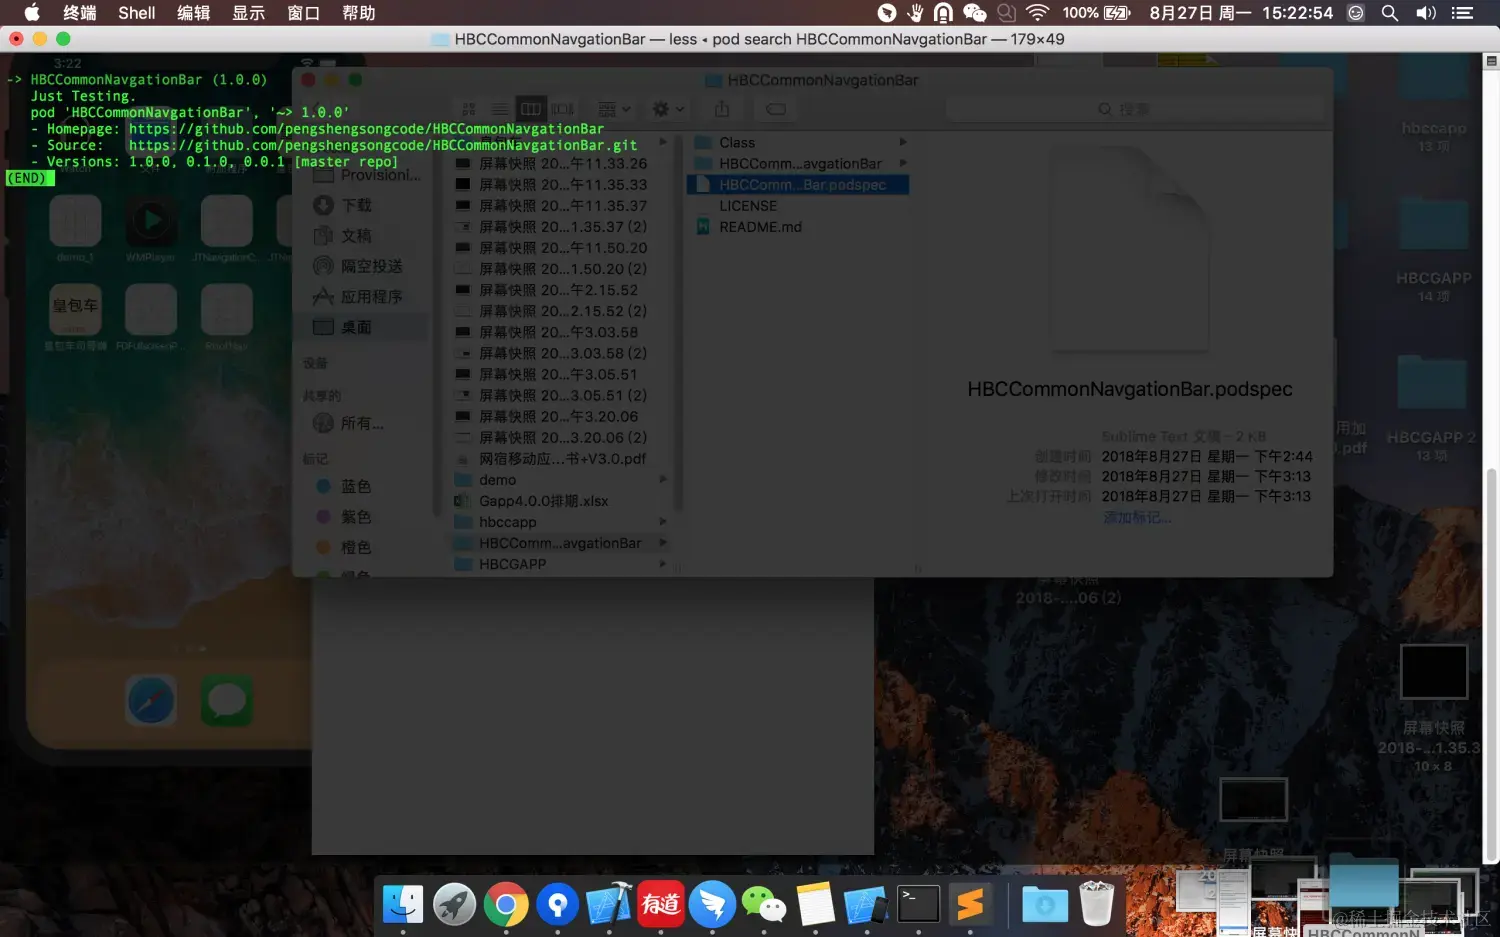The height and width of the screenshot is (937, 1500).
Task: Open Apple menu
Action: 32,13
